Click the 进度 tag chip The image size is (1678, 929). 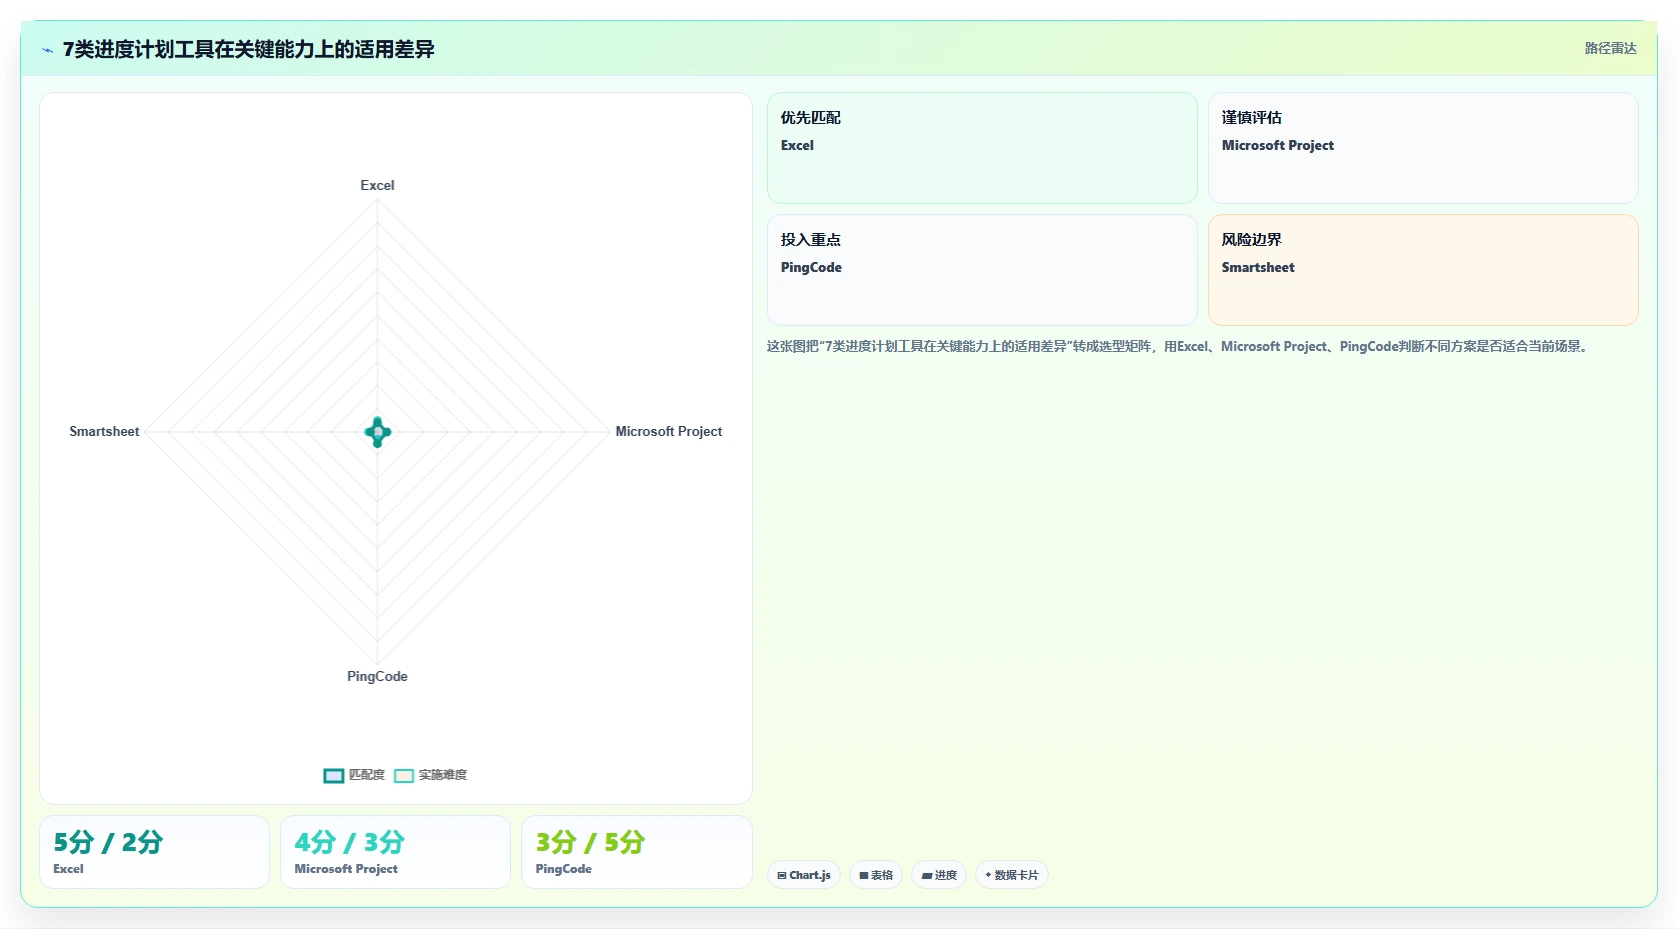click(939, 875)
